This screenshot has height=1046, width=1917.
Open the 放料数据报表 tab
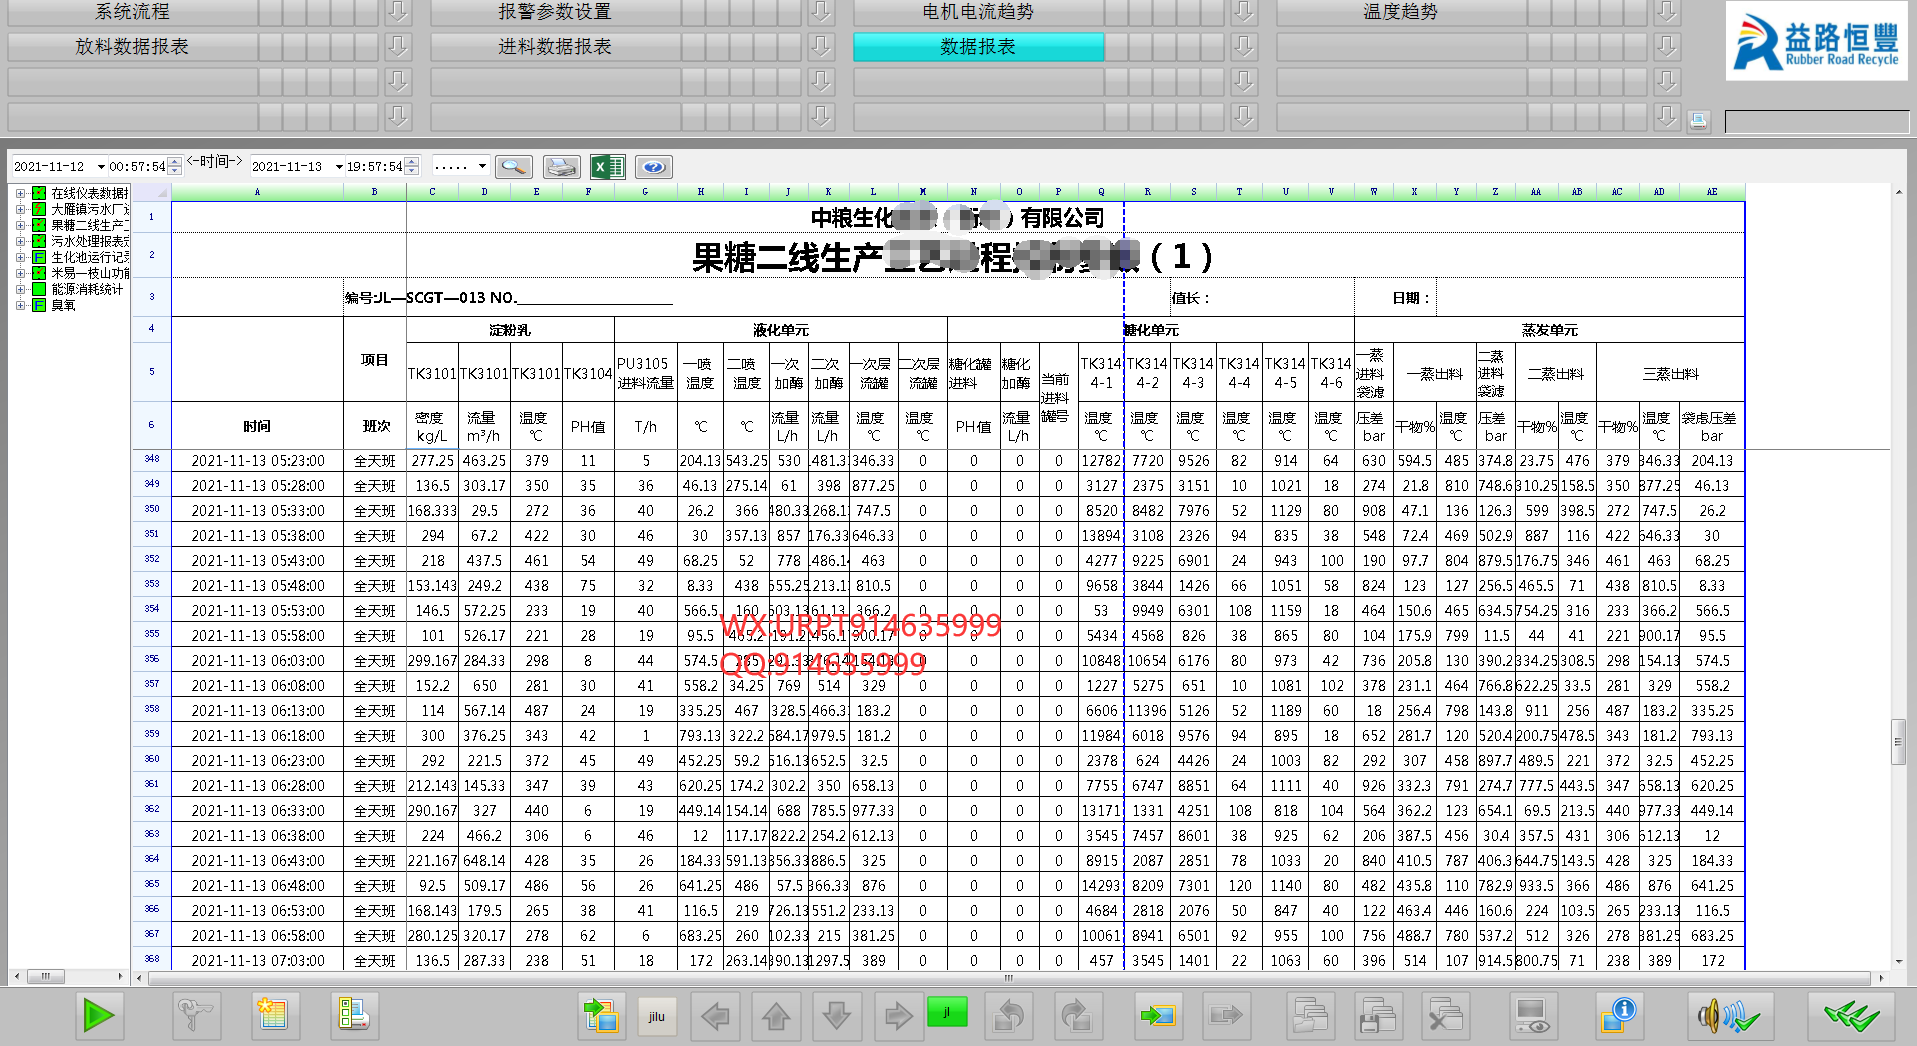(132, 47)
